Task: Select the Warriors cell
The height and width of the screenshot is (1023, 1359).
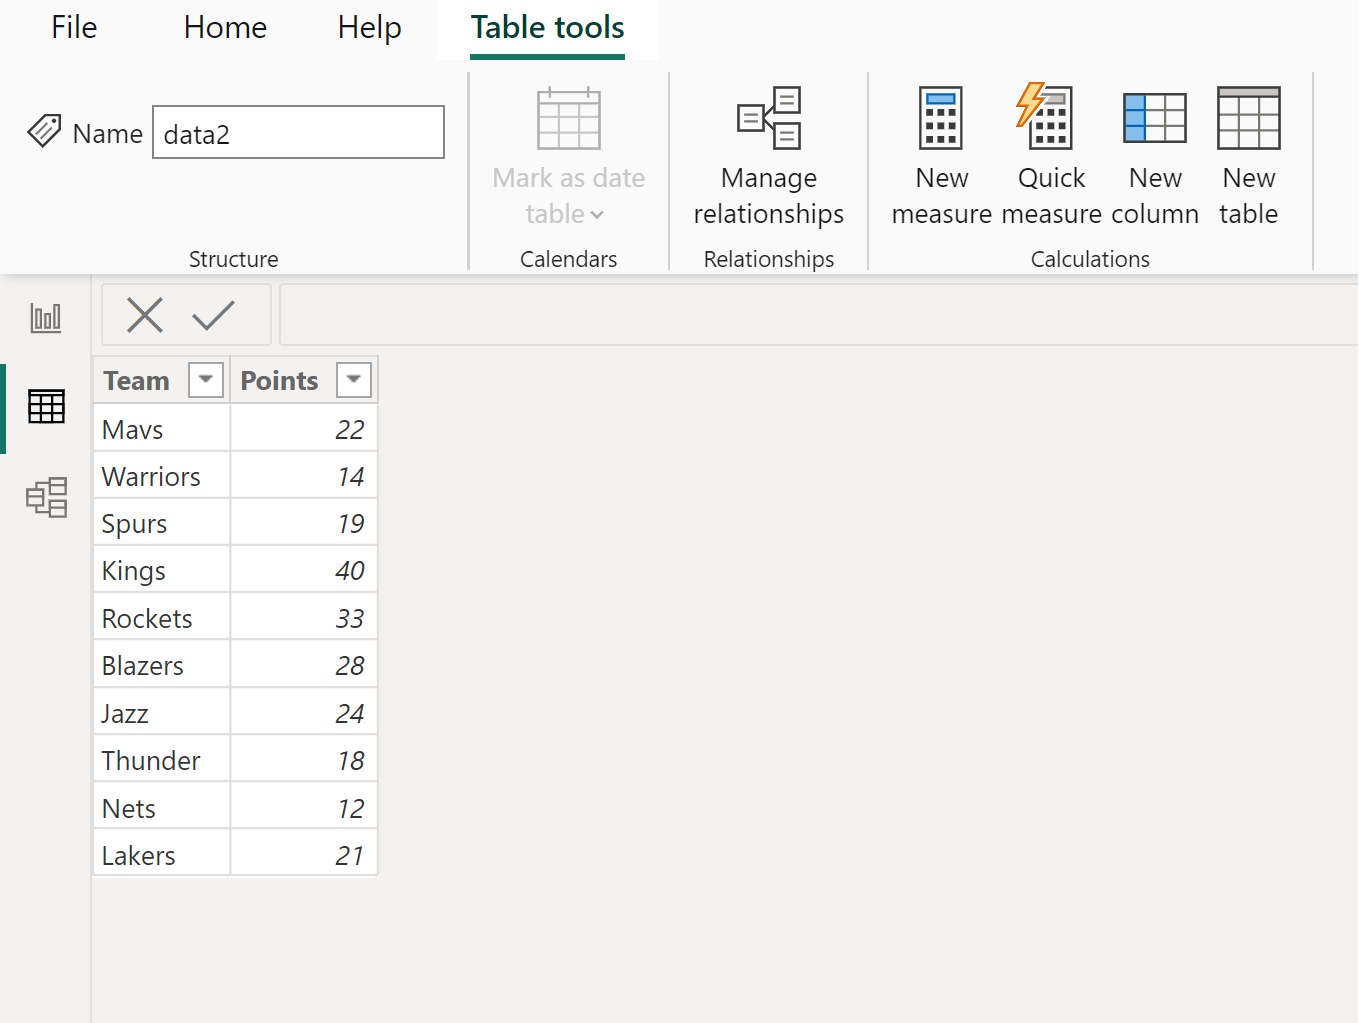Action: [161, 476]
